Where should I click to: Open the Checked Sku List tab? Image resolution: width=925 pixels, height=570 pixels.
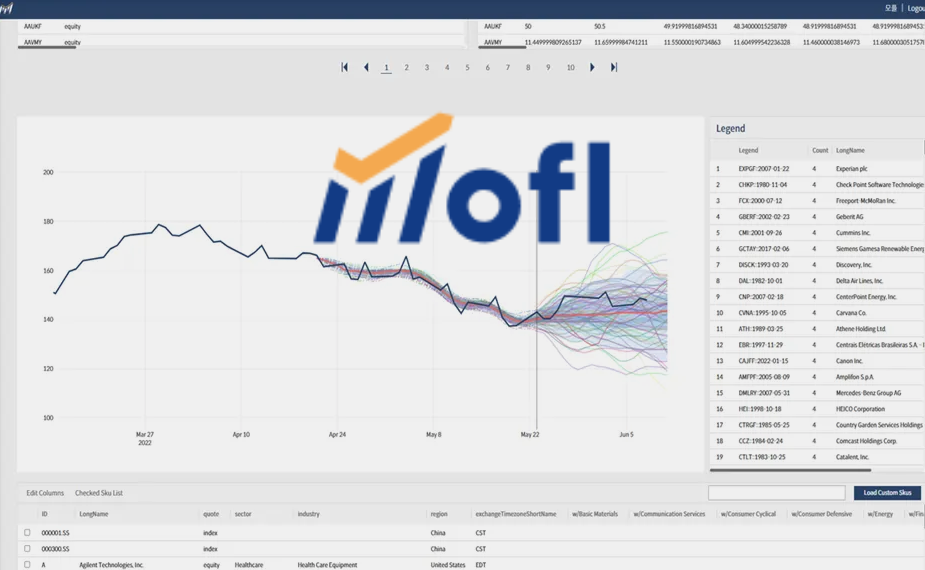coord(99,493)
